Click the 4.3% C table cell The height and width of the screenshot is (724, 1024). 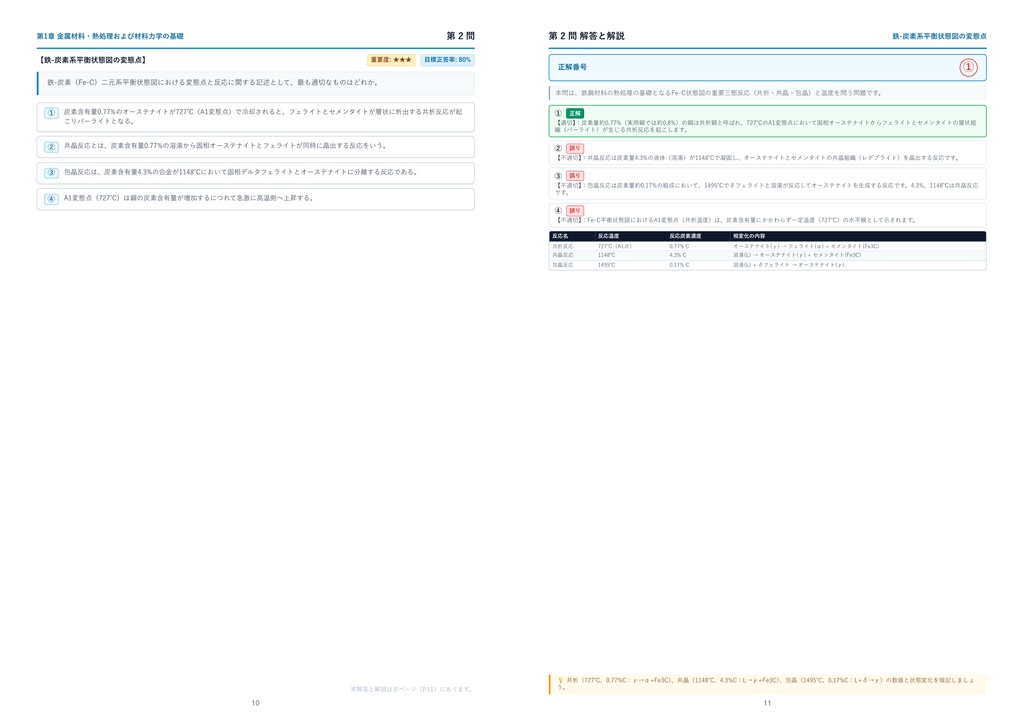click(679, 255)
